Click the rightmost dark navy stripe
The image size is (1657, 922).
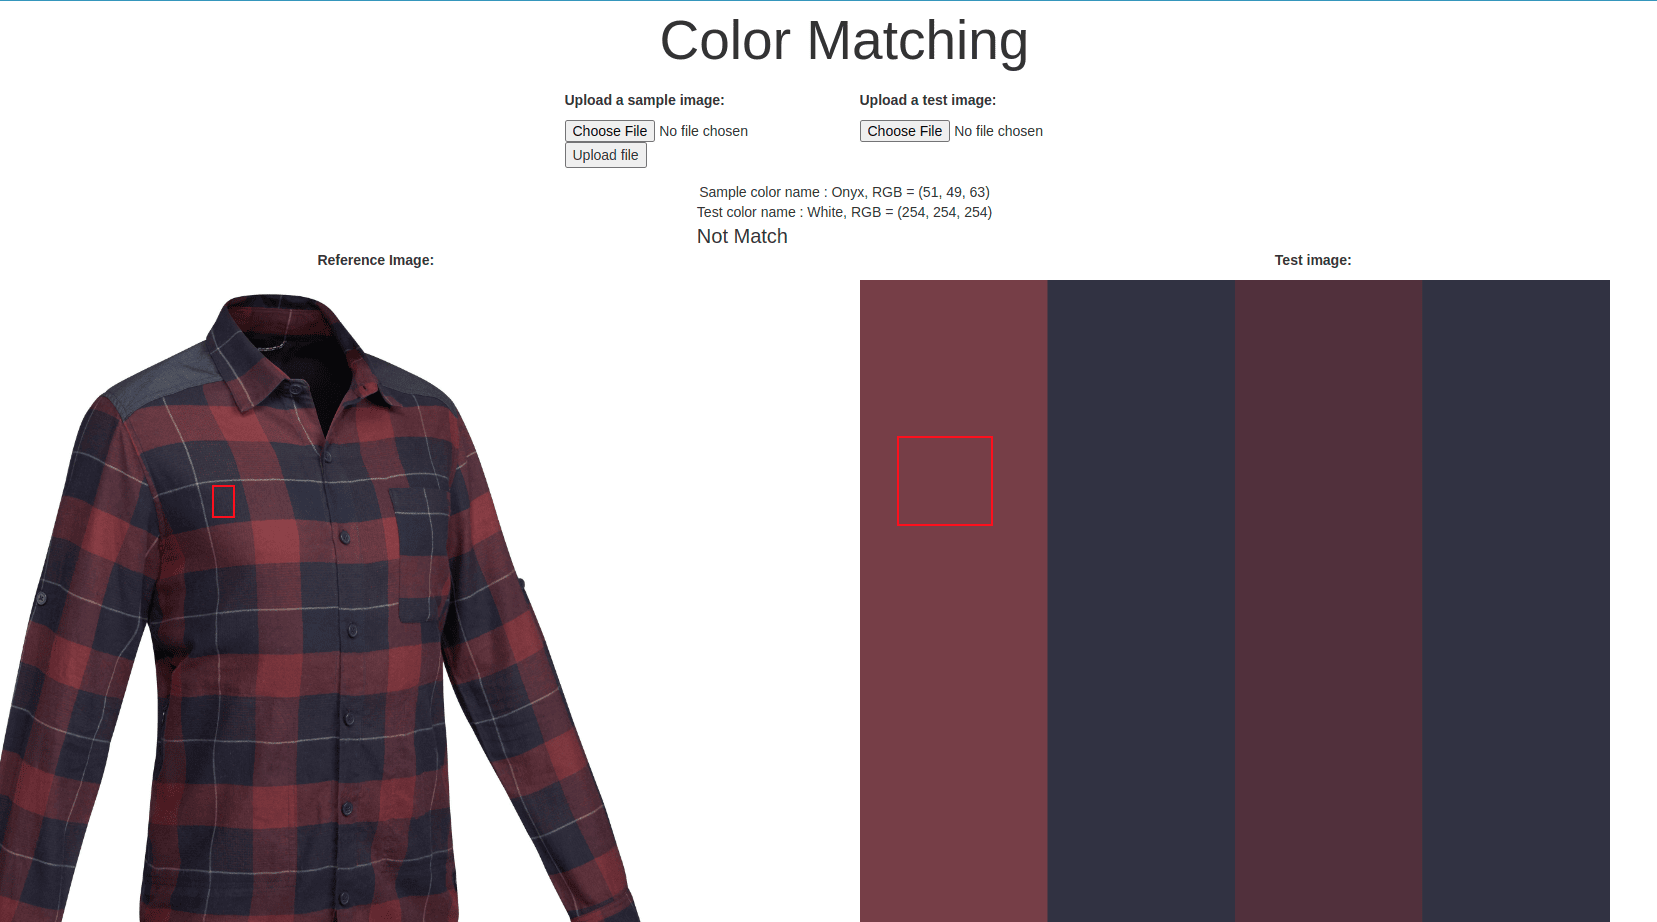(1516, 600)
